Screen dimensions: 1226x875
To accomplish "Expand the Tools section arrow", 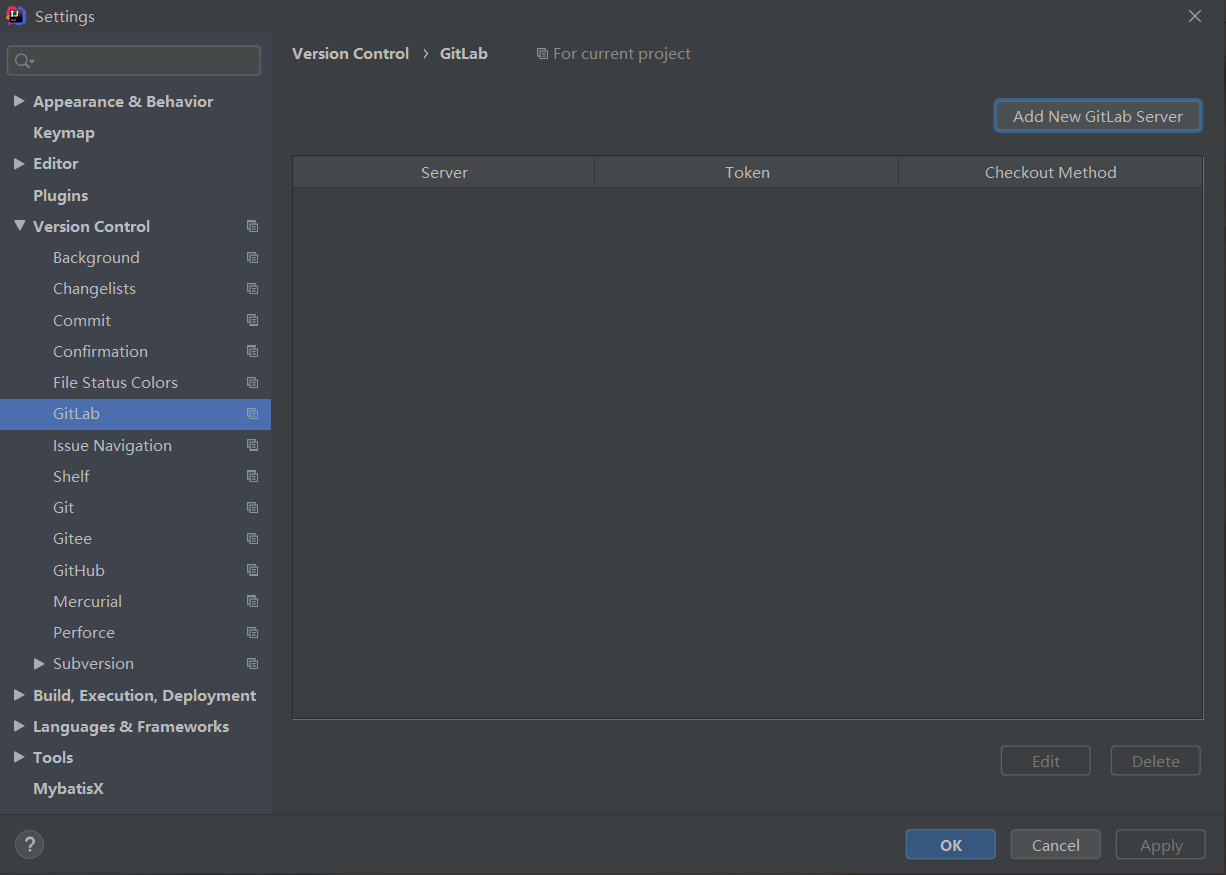I will click(19, 757).
